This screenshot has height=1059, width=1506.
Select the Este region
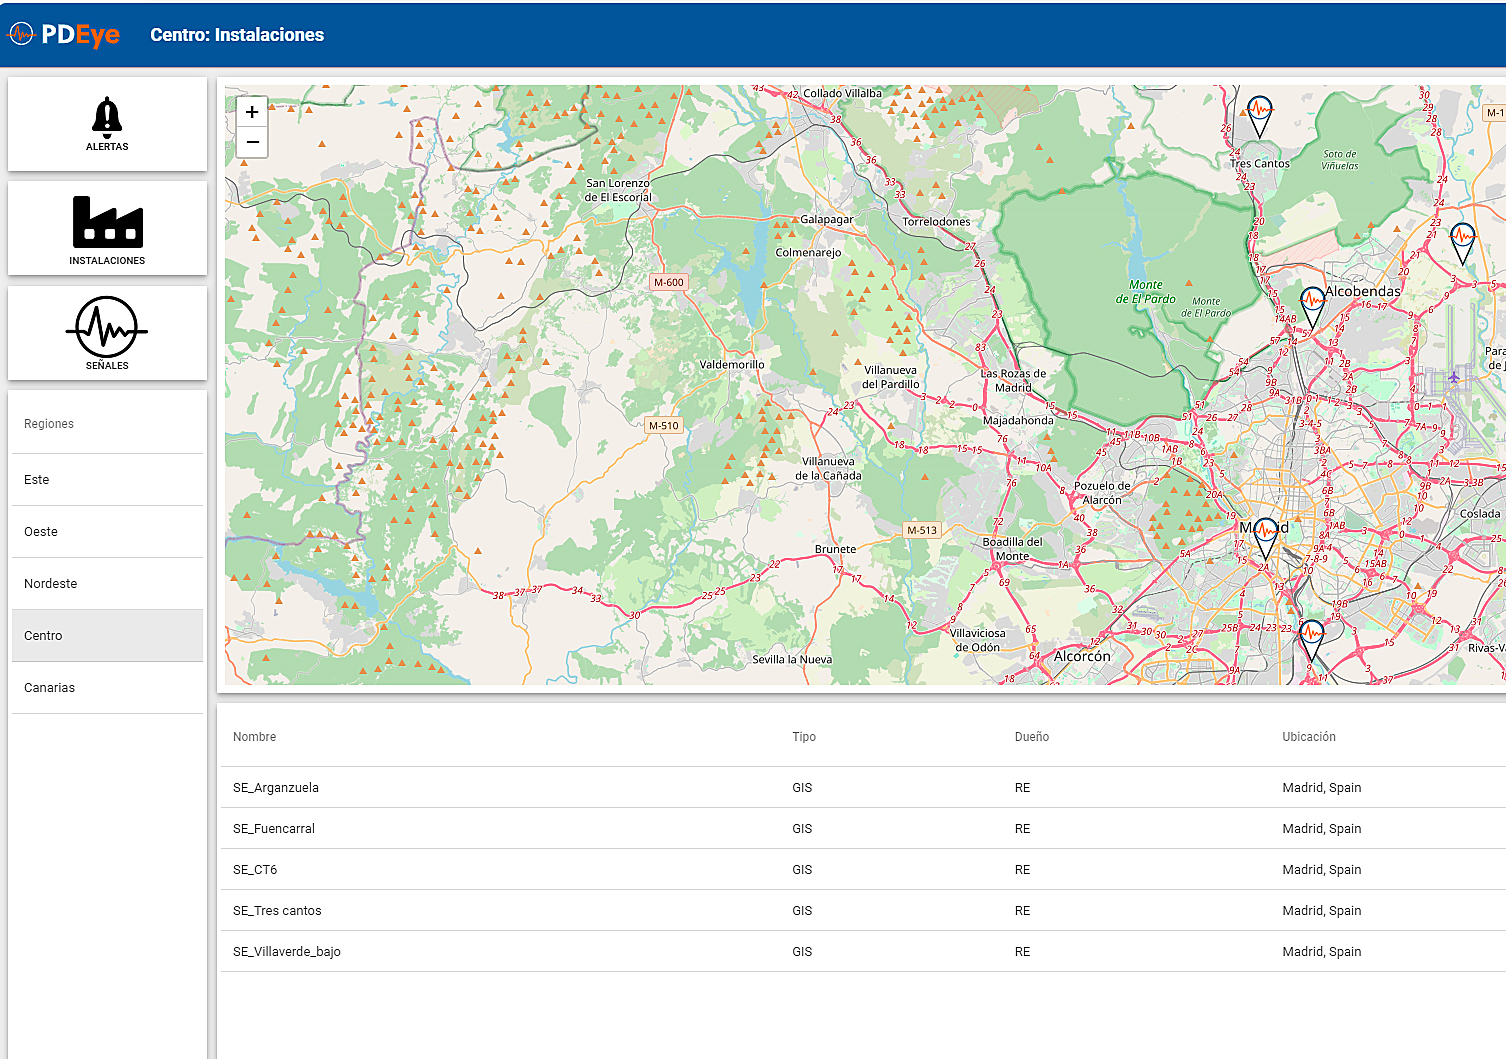(x=107, y=480)
